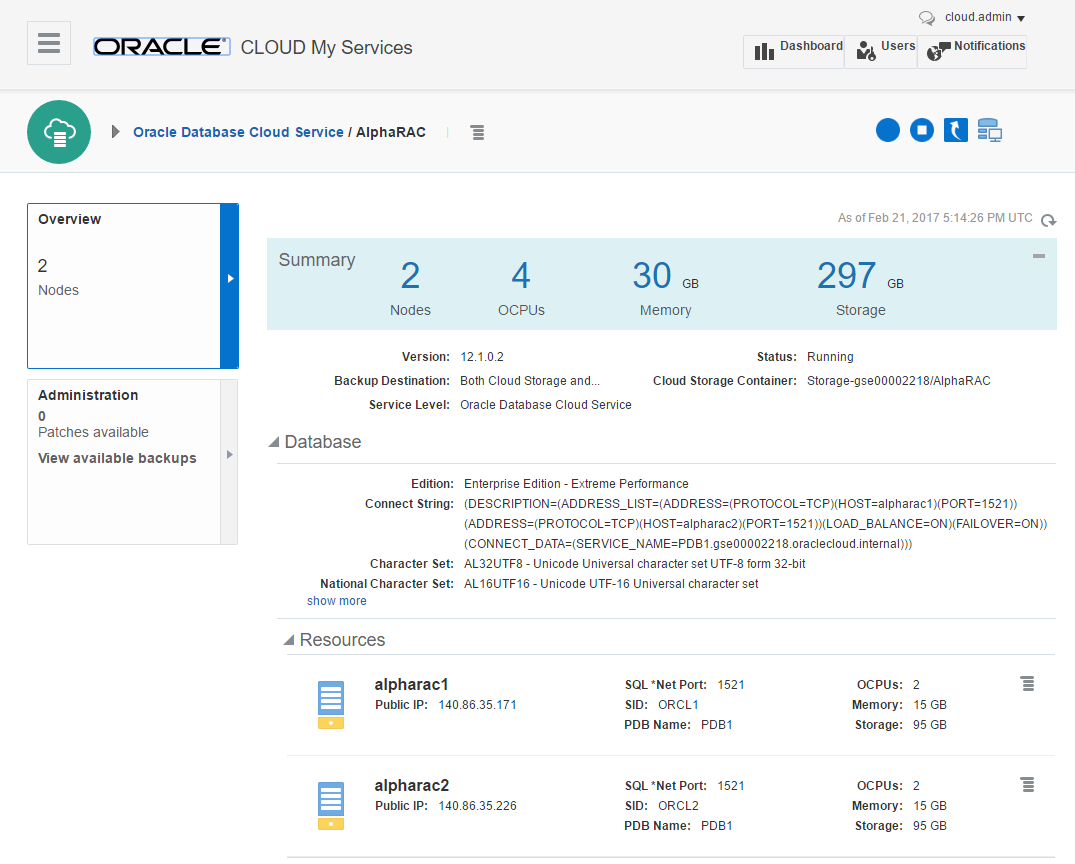This screenshot has height=864, width=1075.
Task: Click the ORCL2 SID value
Action: pos(678,806)
